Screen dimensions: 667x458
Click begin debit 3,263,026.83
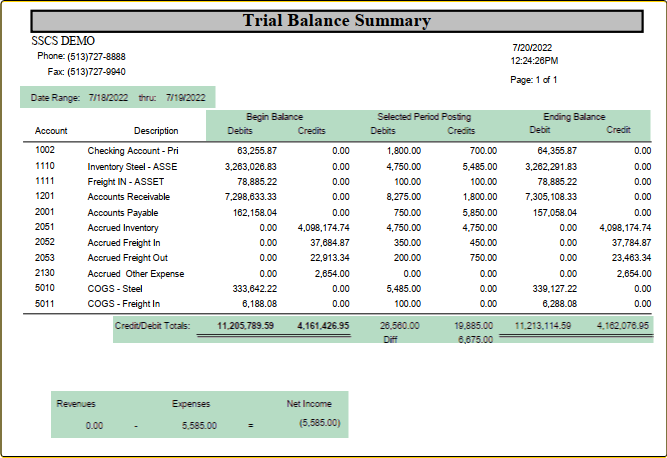click(x=251, y=167)
